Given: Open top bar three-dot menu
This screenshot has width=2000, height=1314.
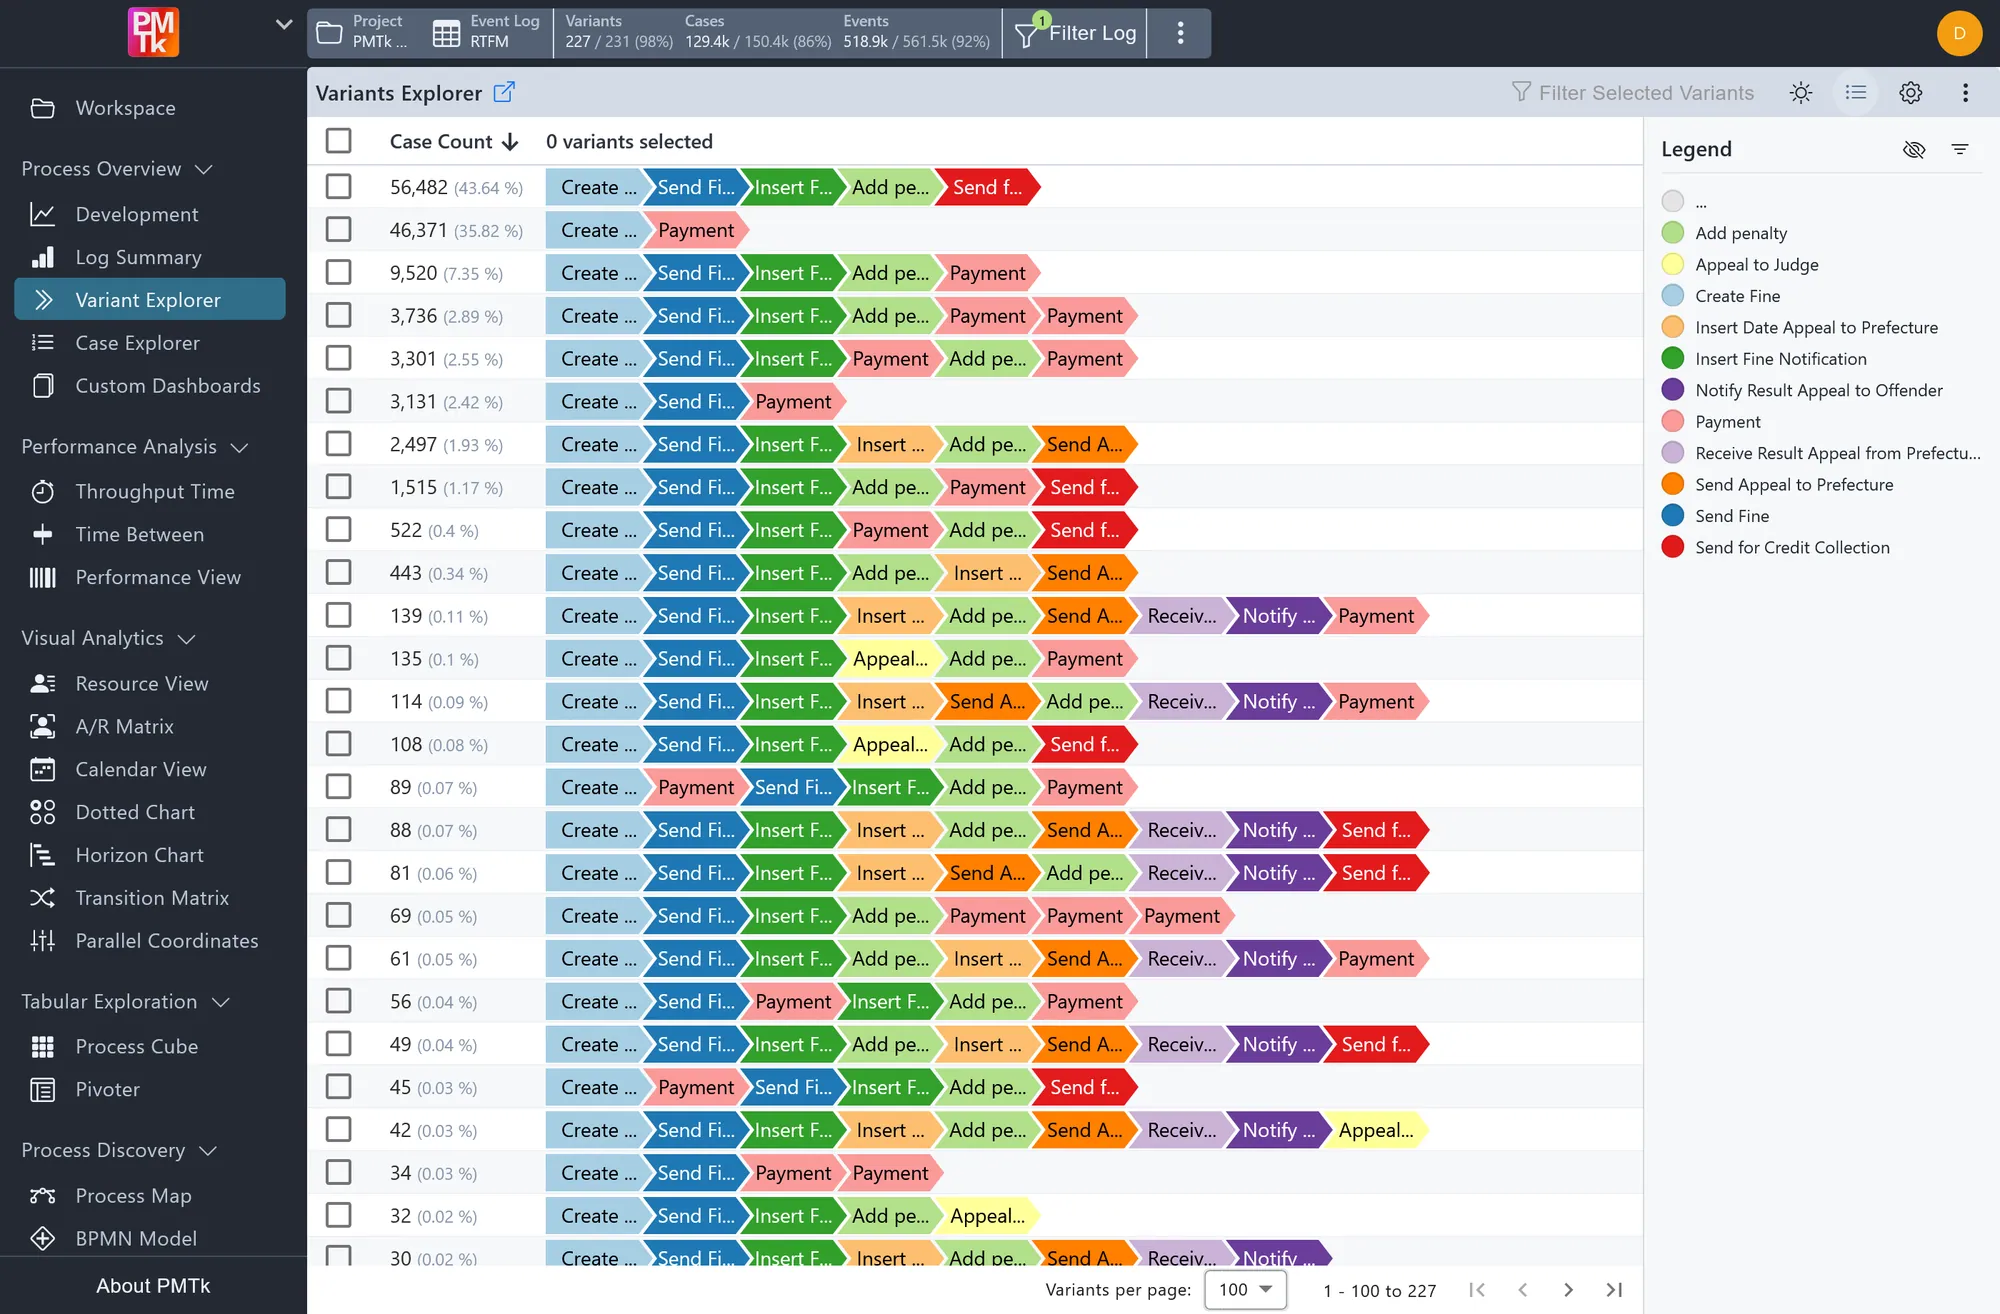Looking at the screenshot, I should (1181, 33).
